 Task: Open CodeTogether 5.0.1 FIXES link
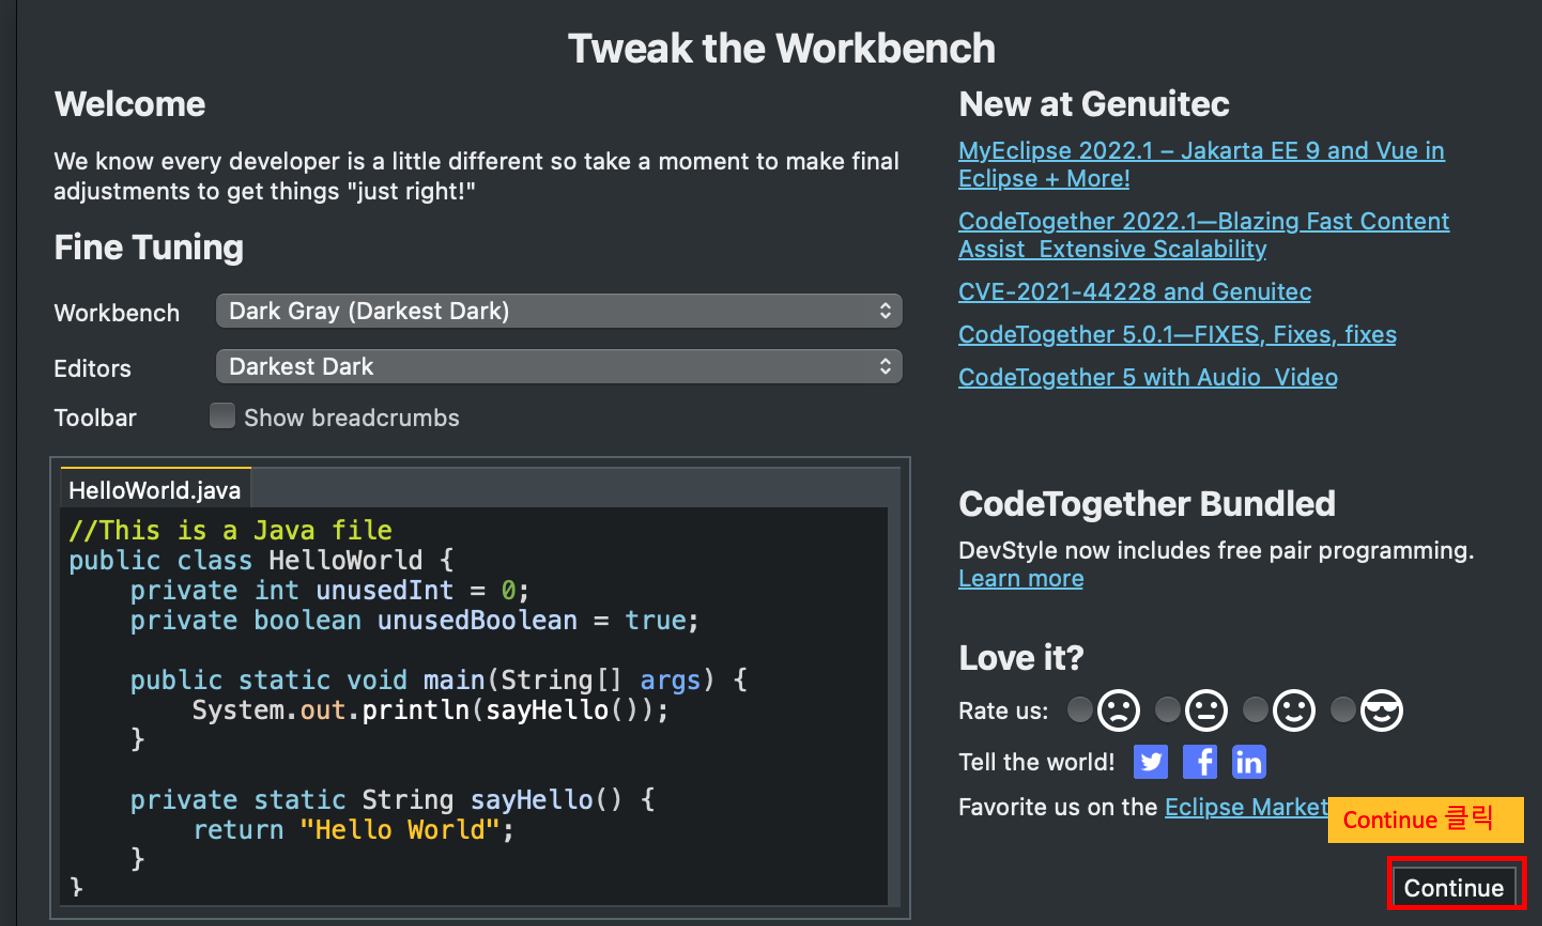point(1177,335)
